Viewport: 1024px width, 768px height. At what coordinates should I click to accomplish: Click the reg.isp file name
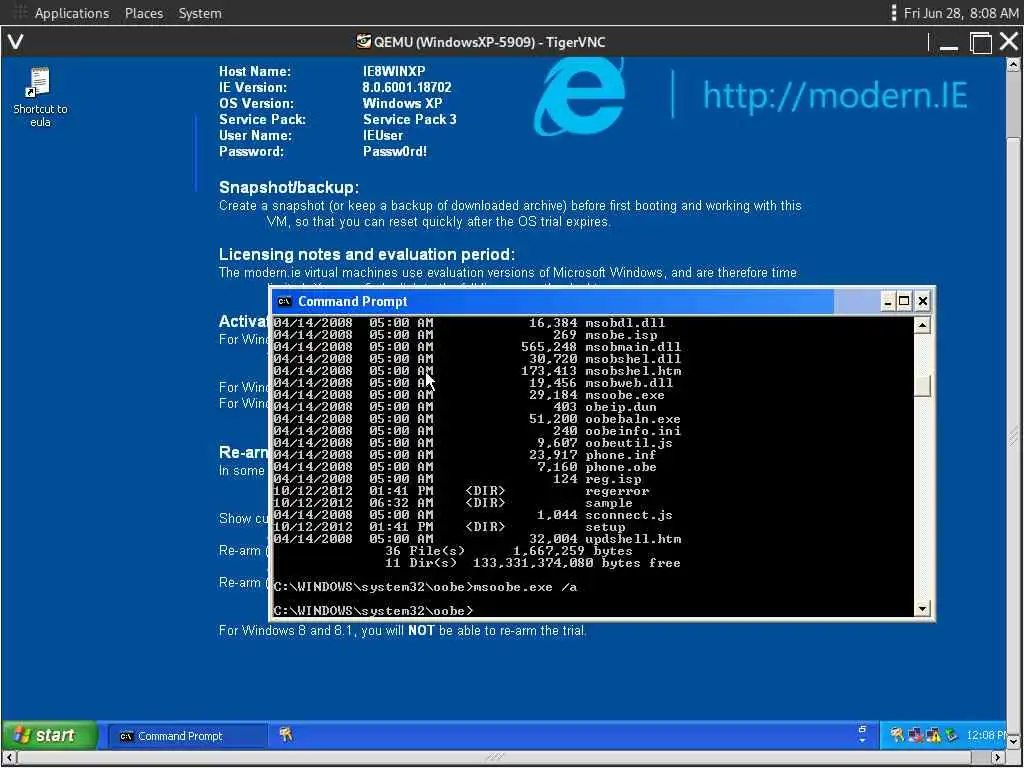(613, 479)
